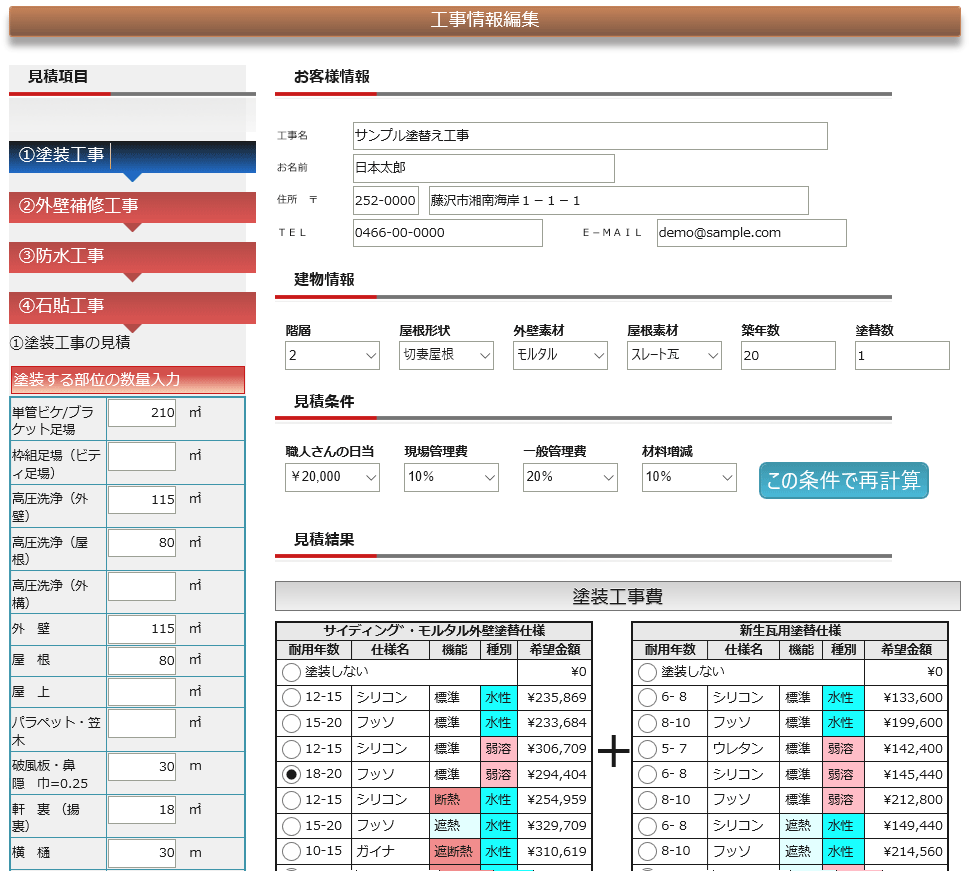Click the ¥294,404 price cell
The image size is (969, 871).
click(x=555, y=775)
